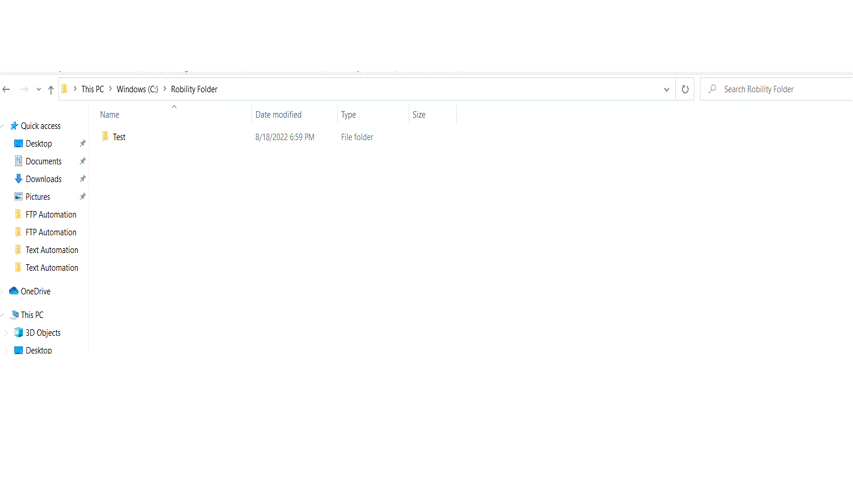This screenshot has width=853, height=480.
Task: Select the first FTP Automation folder
Action: tap(50, 215)
